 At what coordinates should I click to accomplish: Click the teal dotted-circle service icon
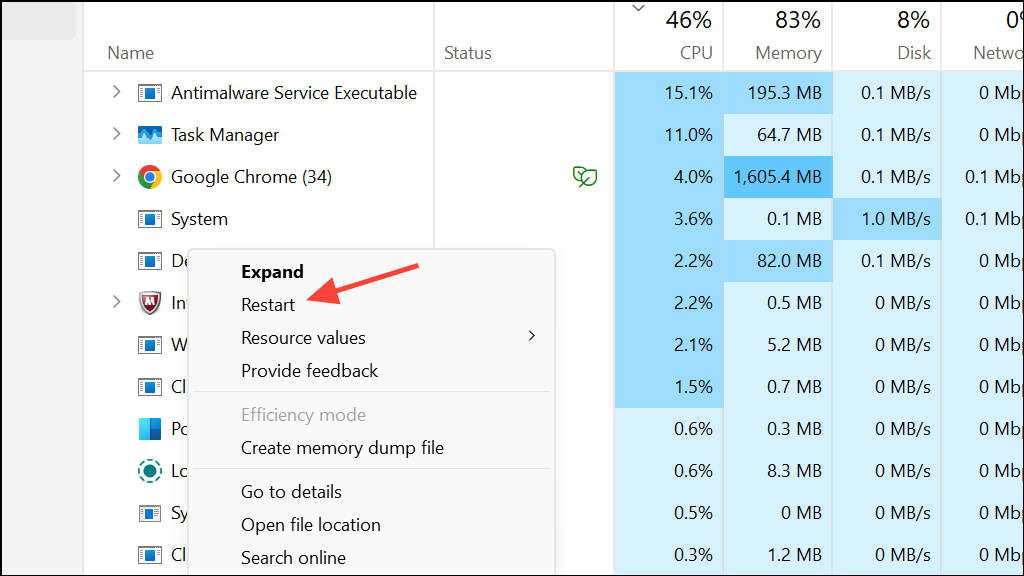click(150, 470)
